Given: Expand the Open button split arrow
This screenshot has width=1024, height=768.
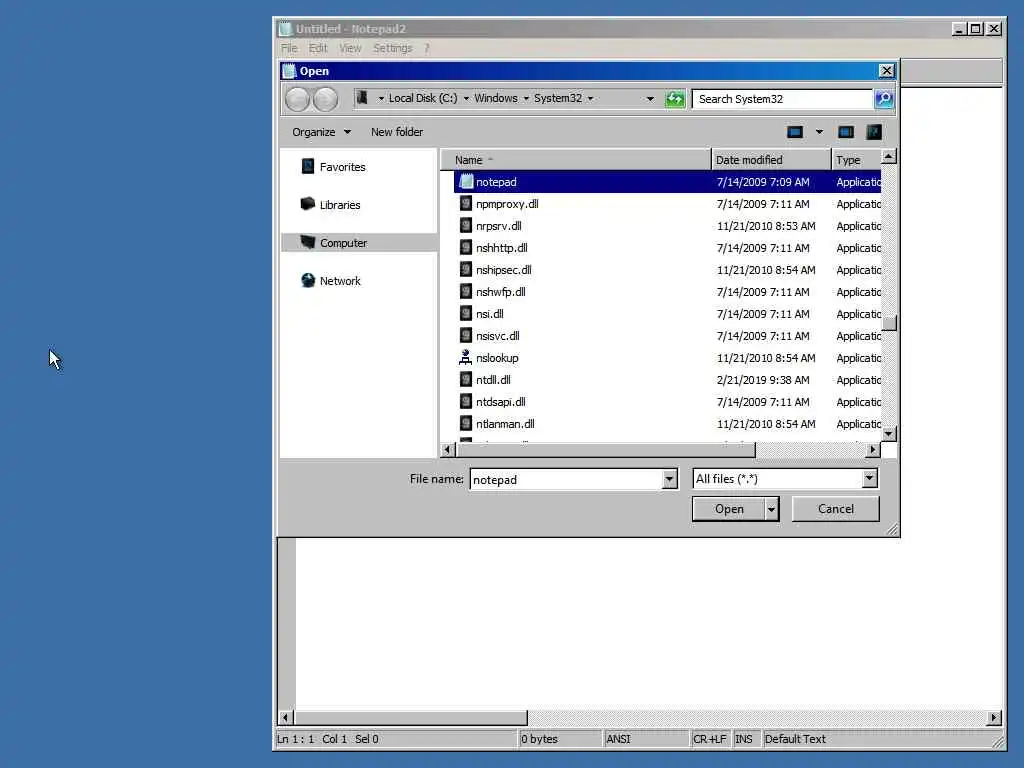Looking at the screenshot, I should 771,509.
